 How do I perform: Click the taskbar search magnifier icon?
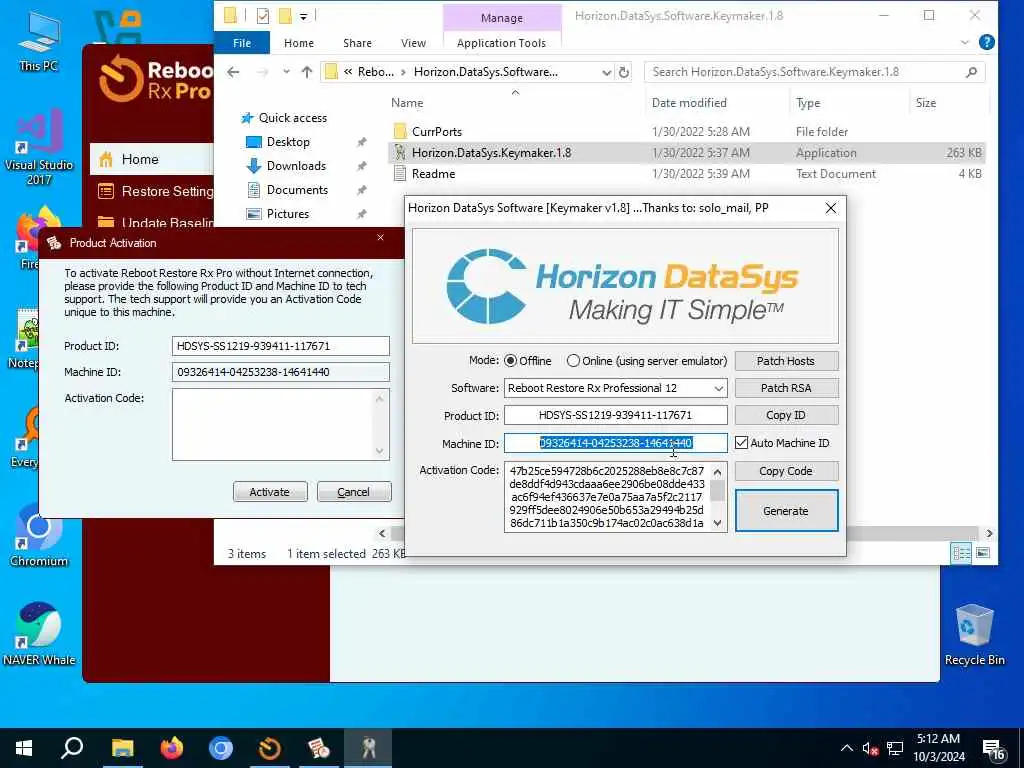click(72, 748)
